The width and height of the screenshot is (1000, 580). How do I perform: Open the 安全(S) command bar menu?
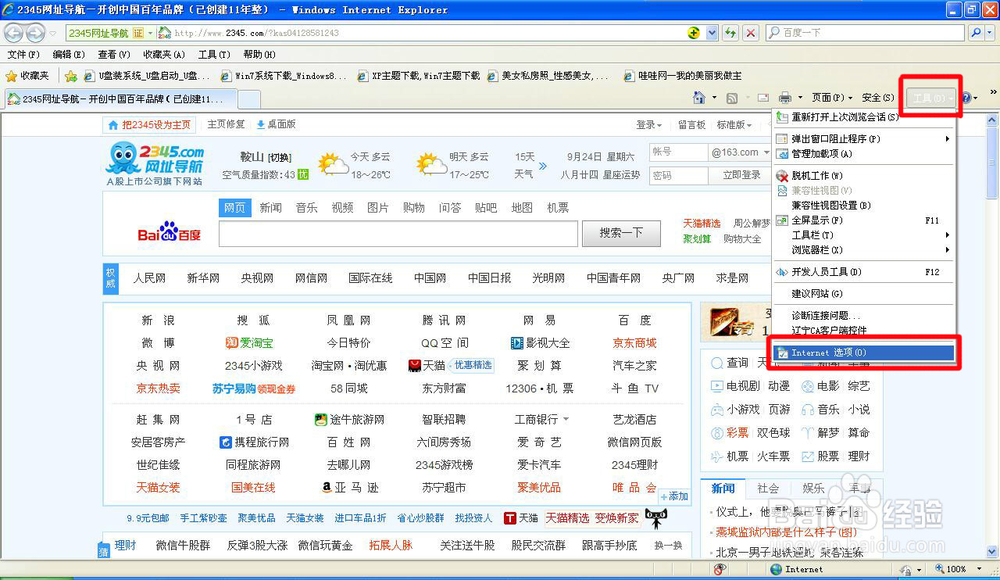[x=878, y=98]
